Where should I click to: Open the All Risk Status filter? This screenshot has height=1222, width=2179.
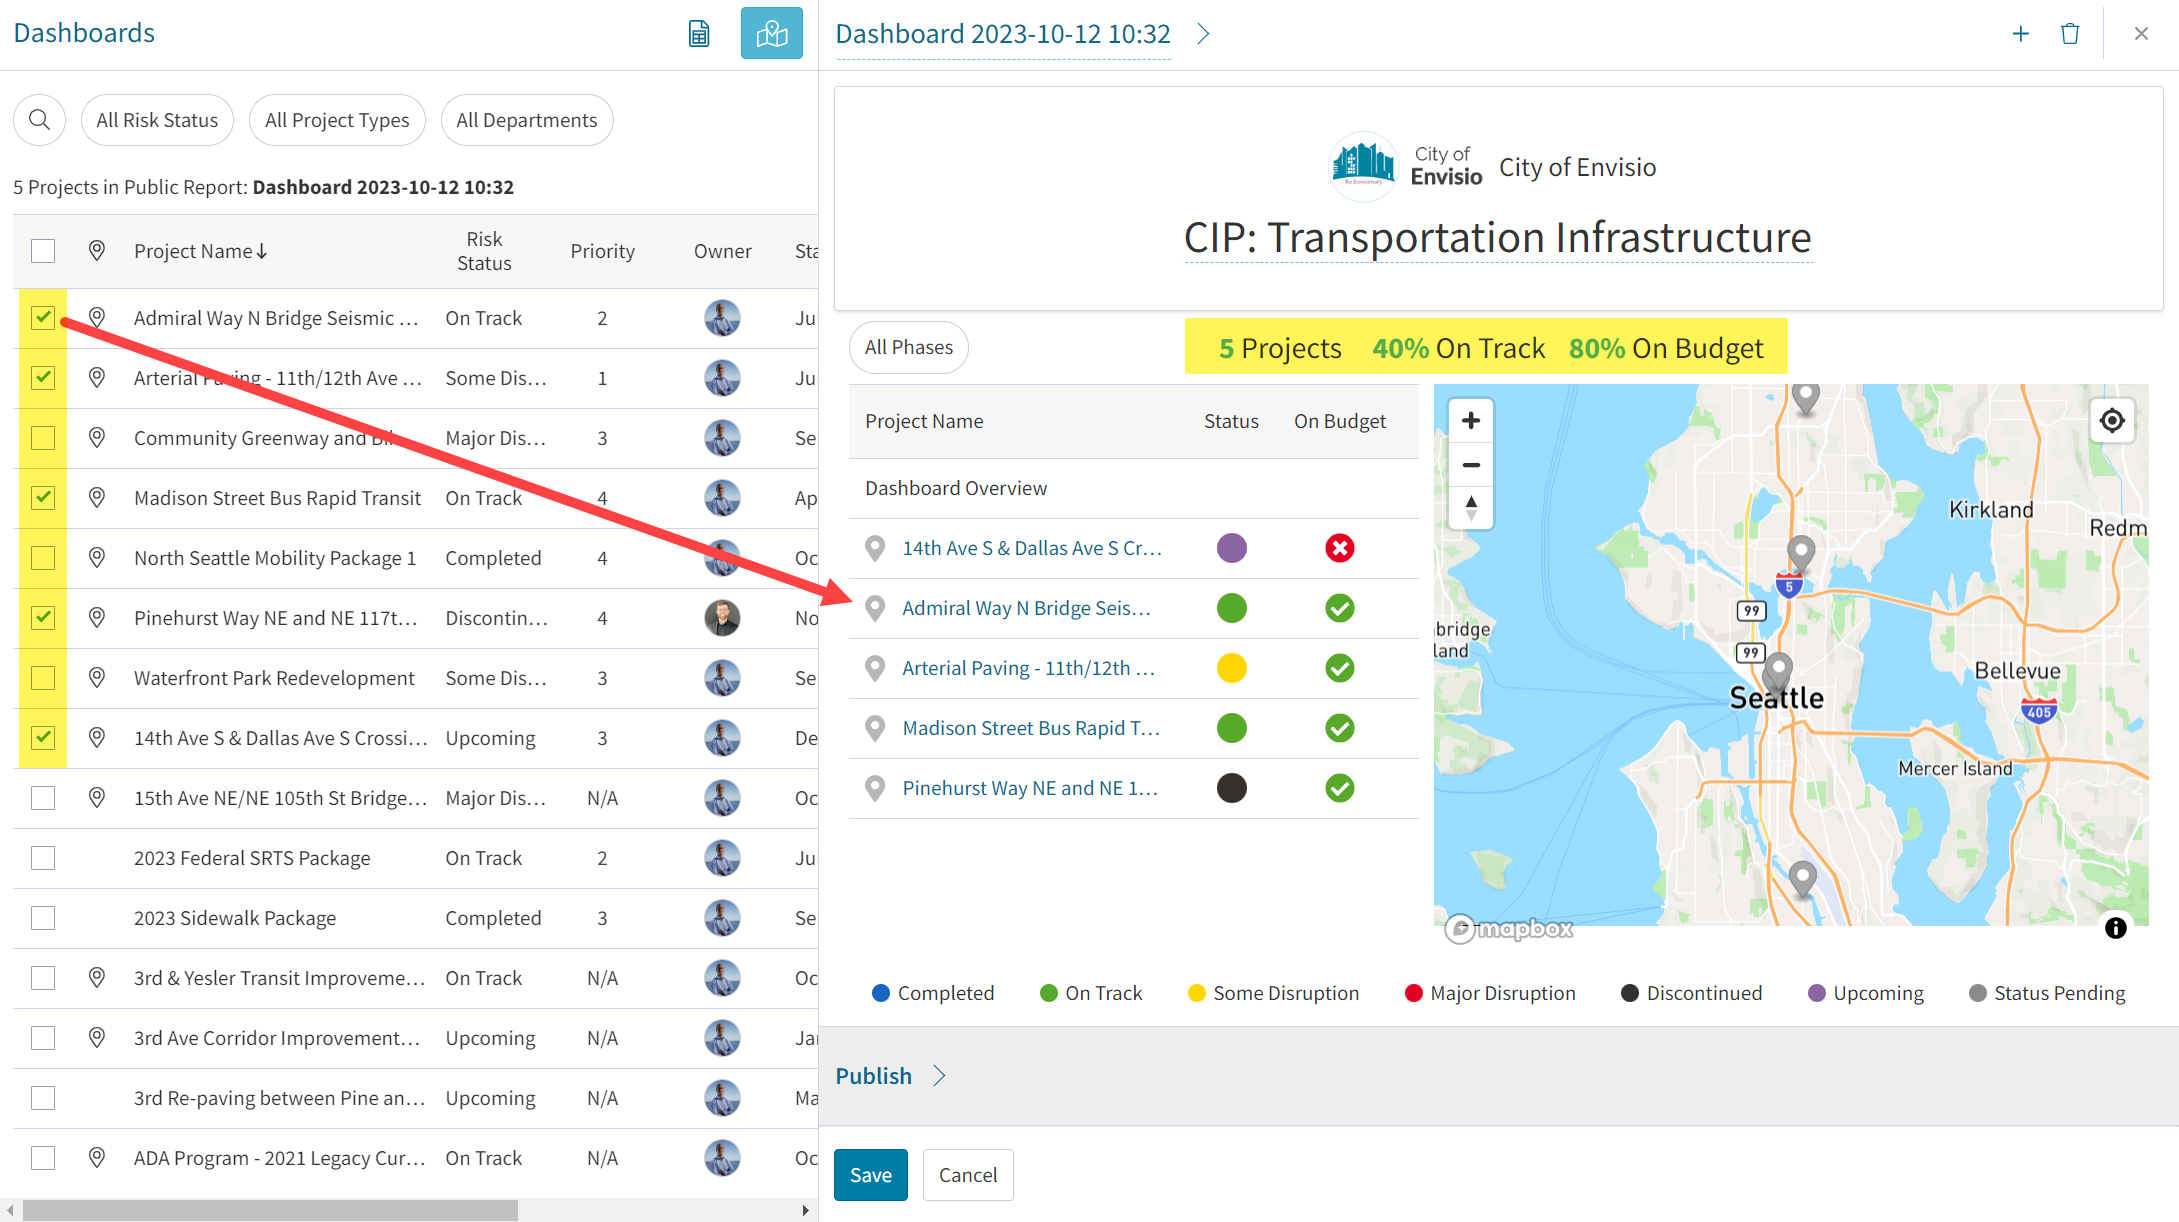pyautogui.click(x=157, y=119)
